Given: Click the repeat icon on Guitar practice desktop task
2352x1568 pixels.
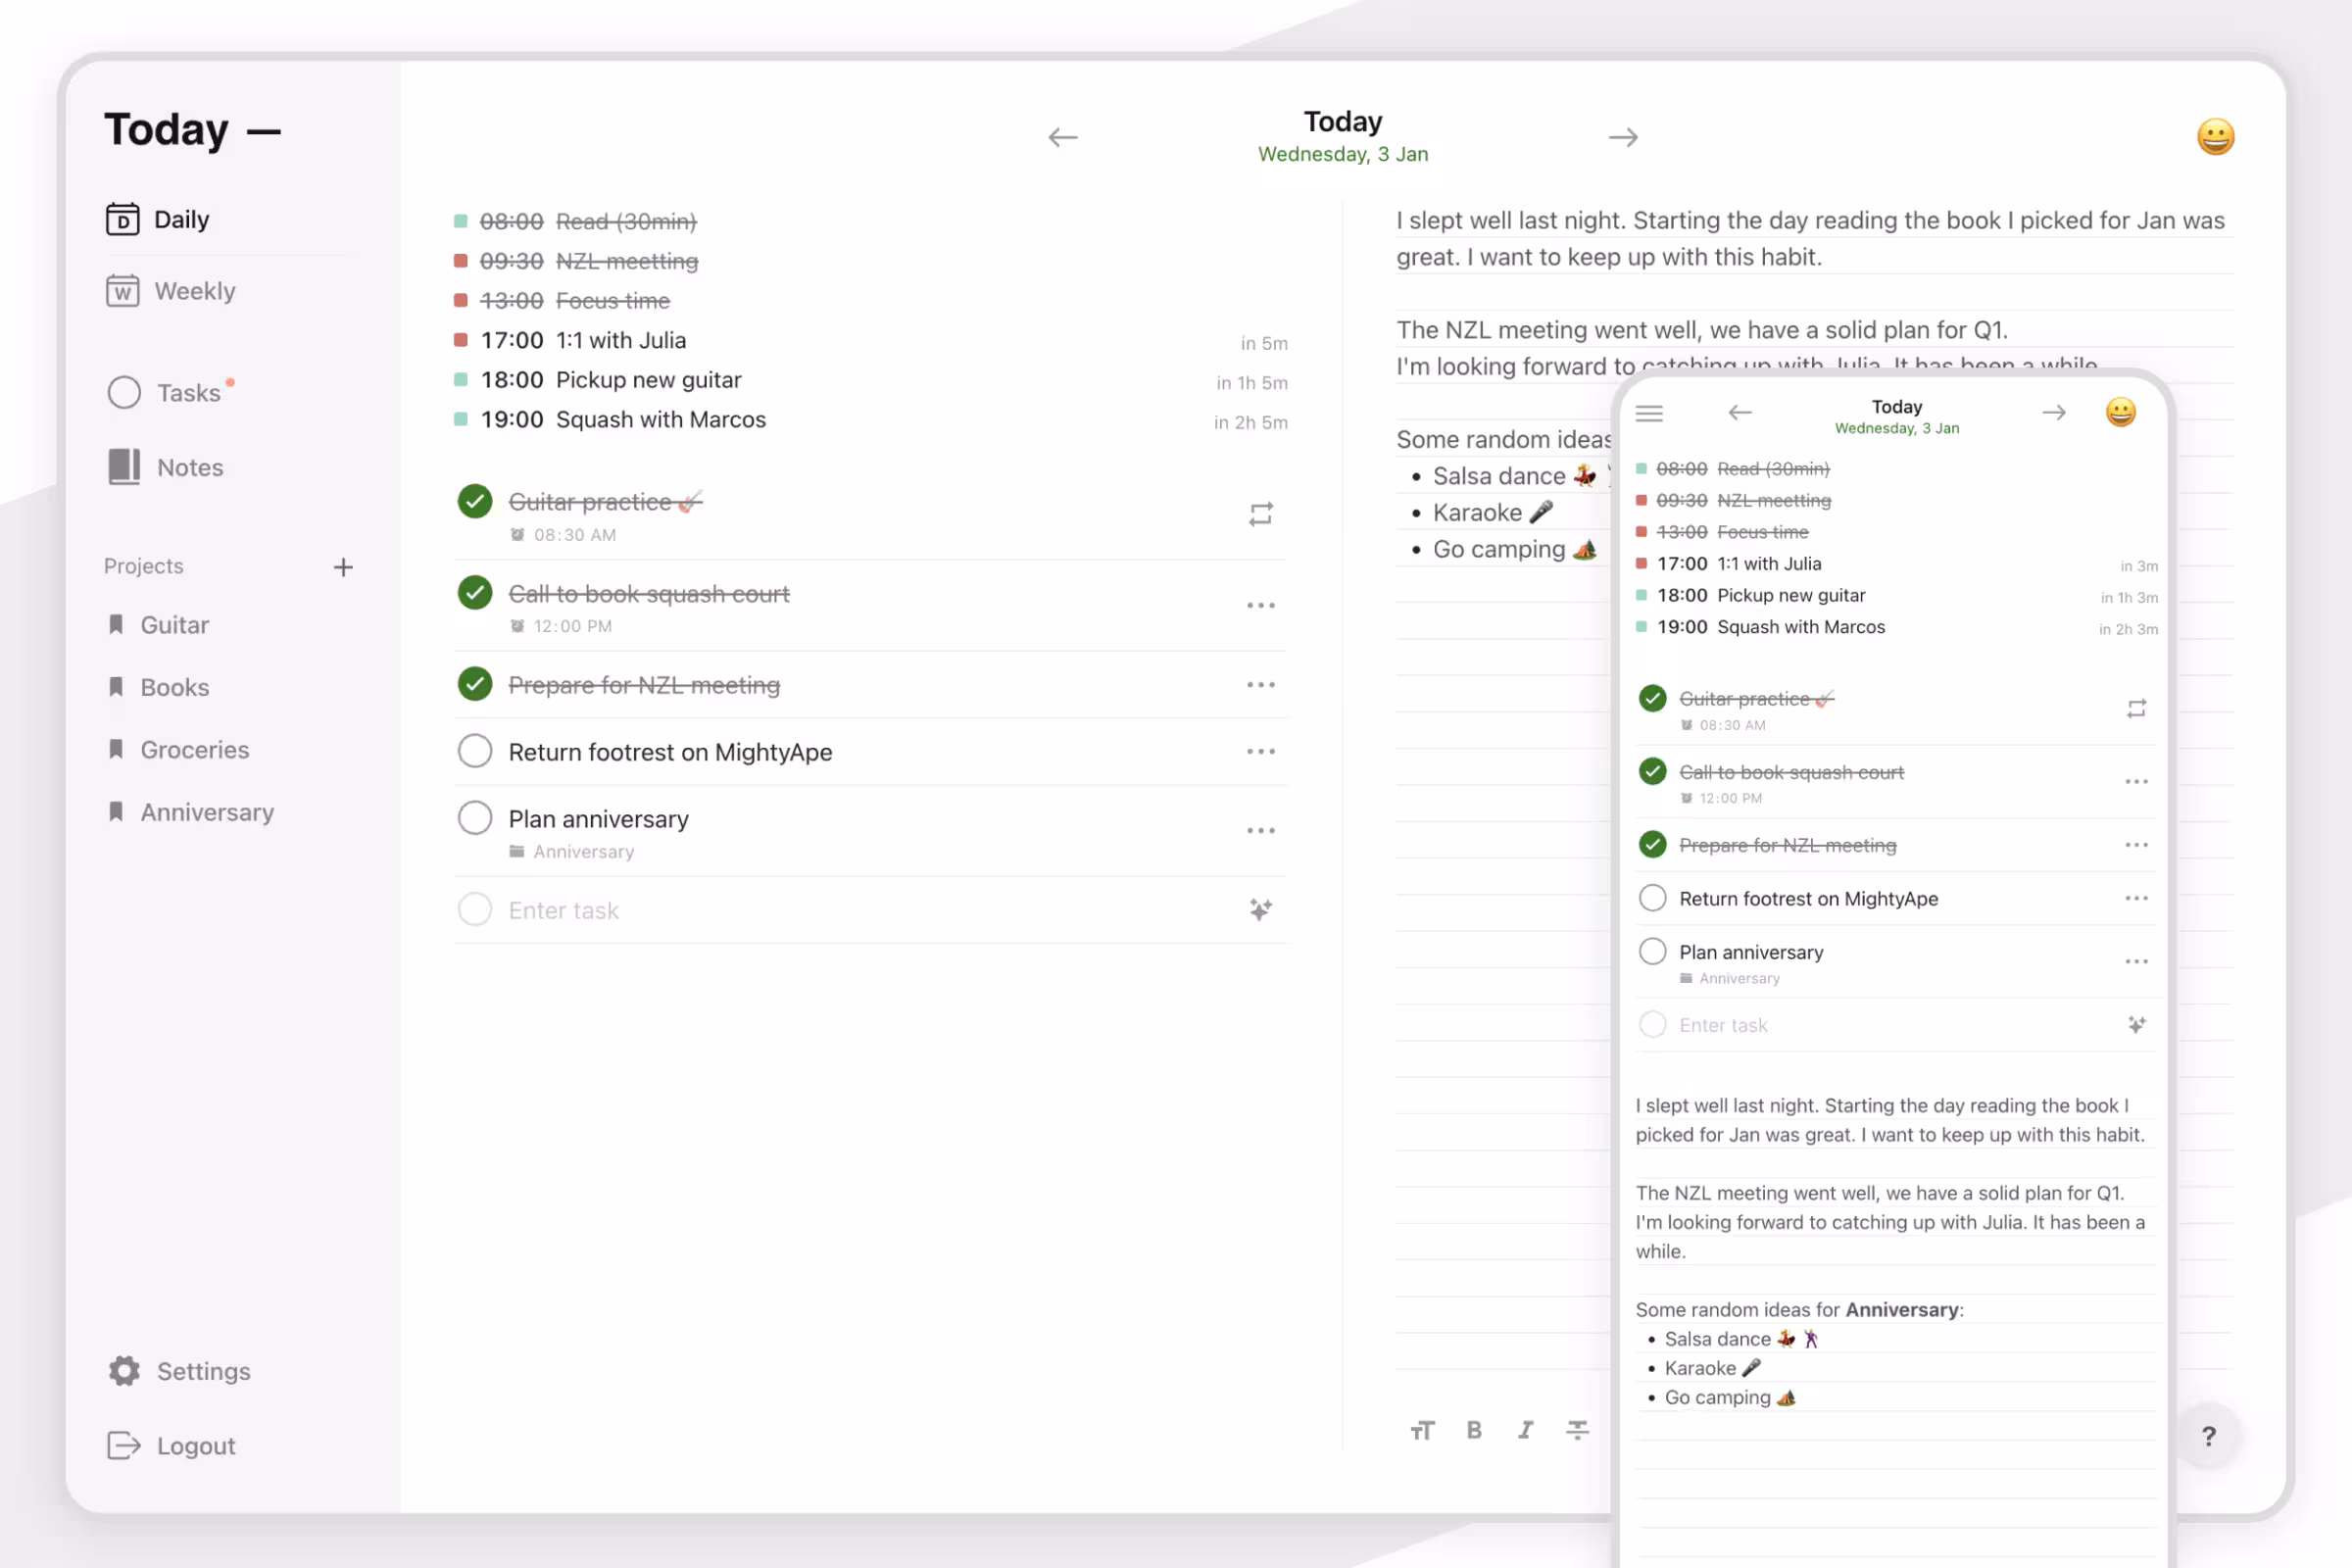Looking at the screenshot, I should [1261, 514].
